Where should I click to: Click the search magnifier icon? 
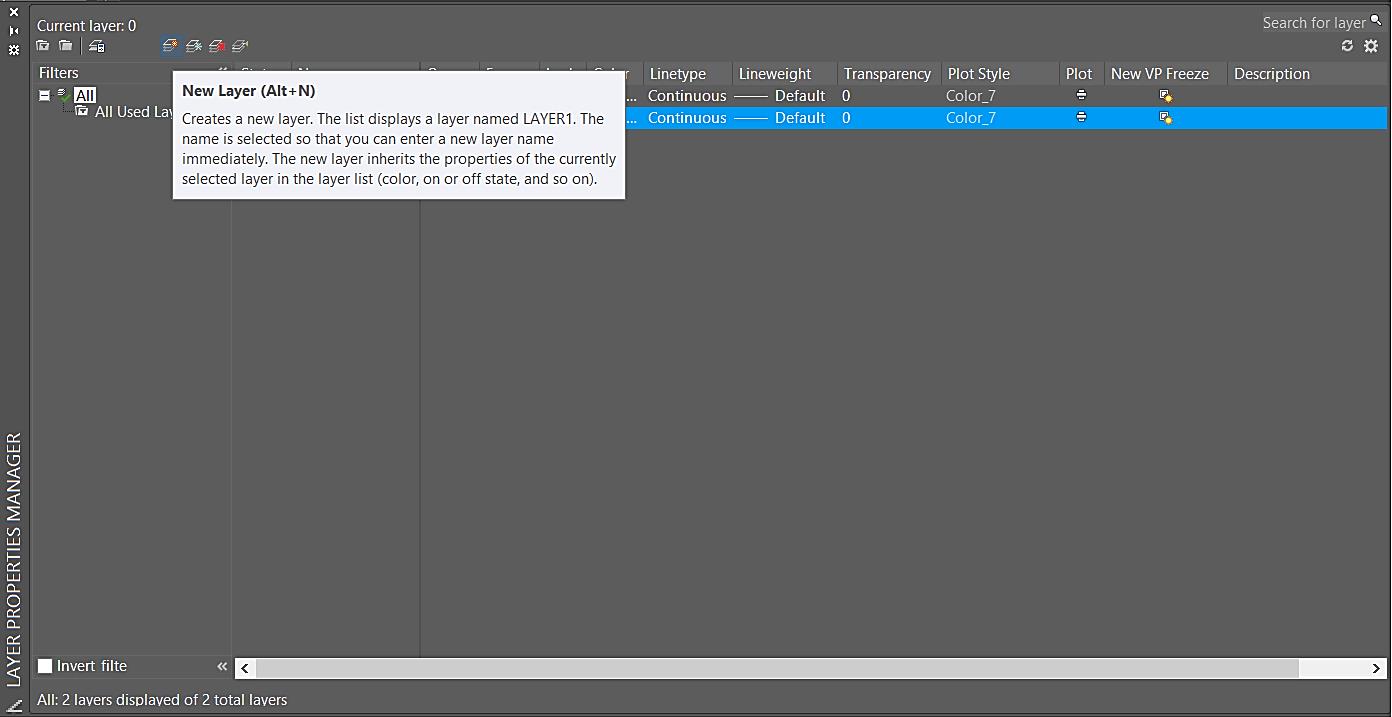click(1376, 21)
